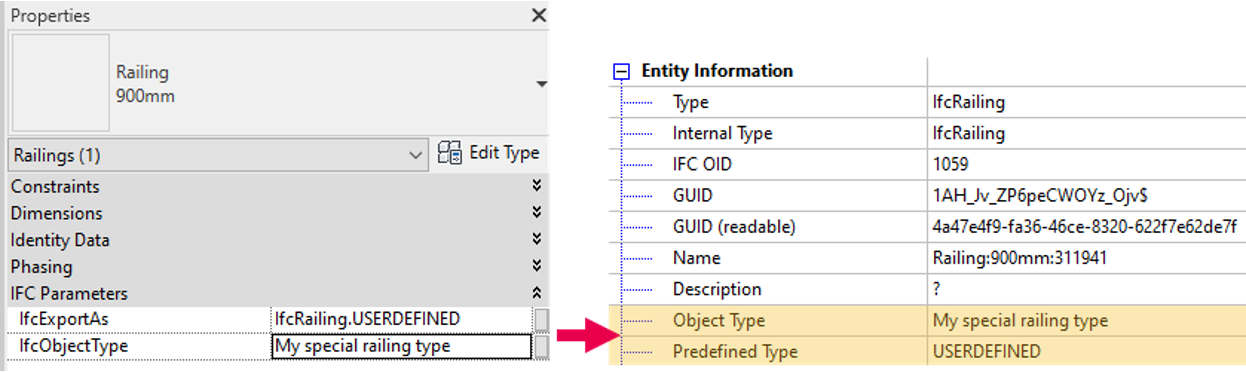1246x372 pixels.
Task: Select the Object Type row label
Action: tap(719, 320)
